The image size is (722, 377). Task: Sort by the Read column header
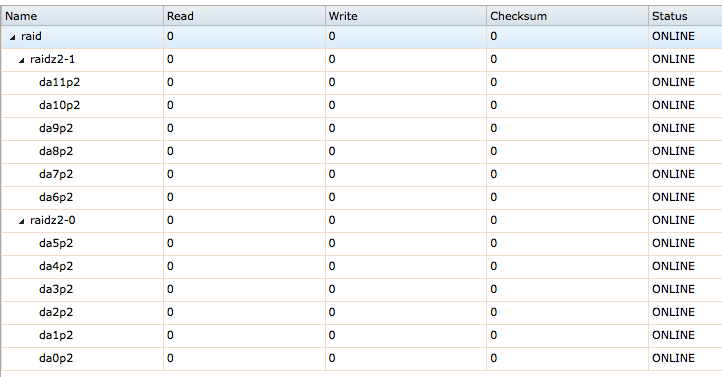pos(244,16)
